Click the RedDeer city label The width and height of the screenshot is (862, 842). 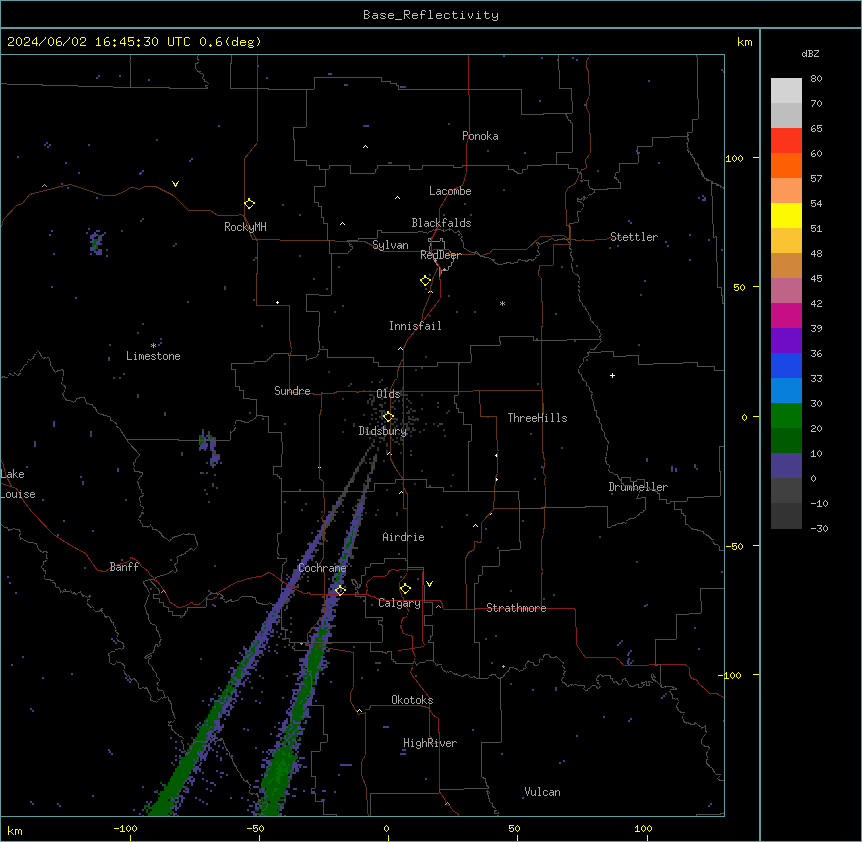(440, 255)
